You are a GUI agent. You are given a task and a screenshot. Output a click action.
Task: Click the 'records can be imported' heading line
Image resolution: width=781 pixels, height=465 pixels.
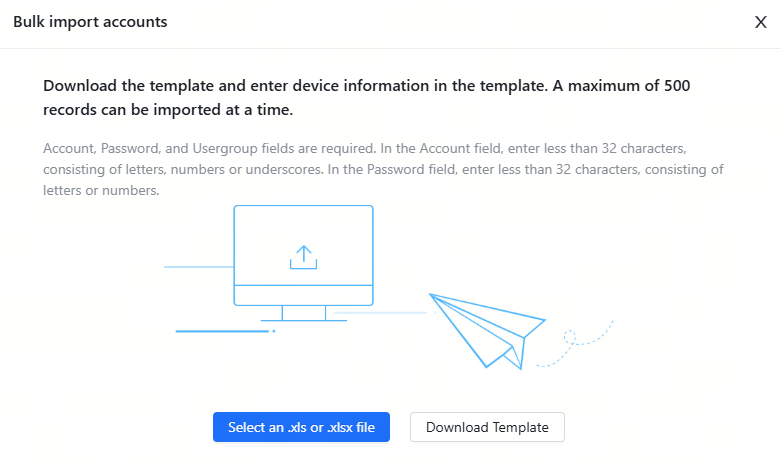pos(168,110)
